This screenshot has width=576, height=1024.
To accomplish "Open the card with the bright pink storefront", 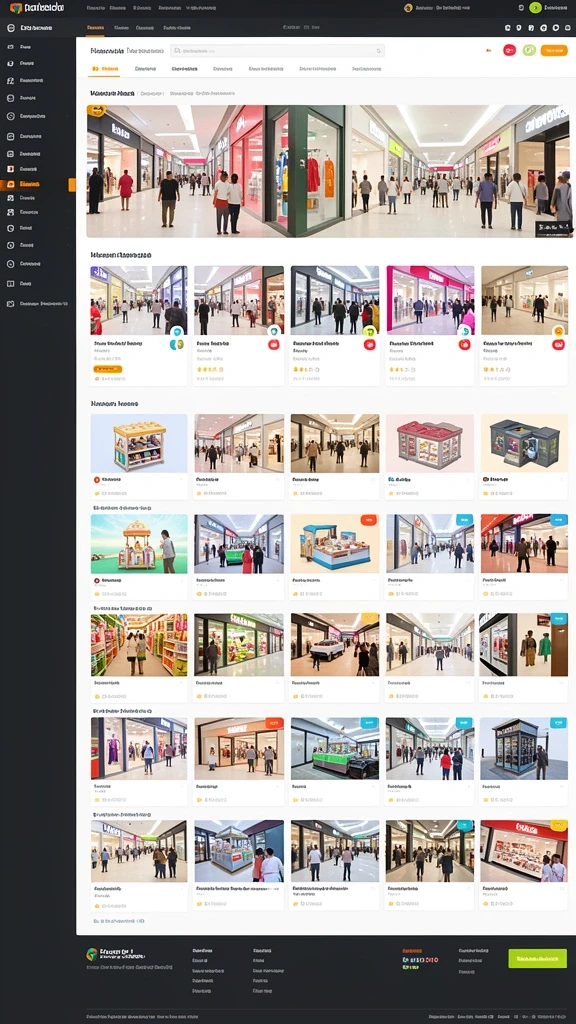I will 430,325.
